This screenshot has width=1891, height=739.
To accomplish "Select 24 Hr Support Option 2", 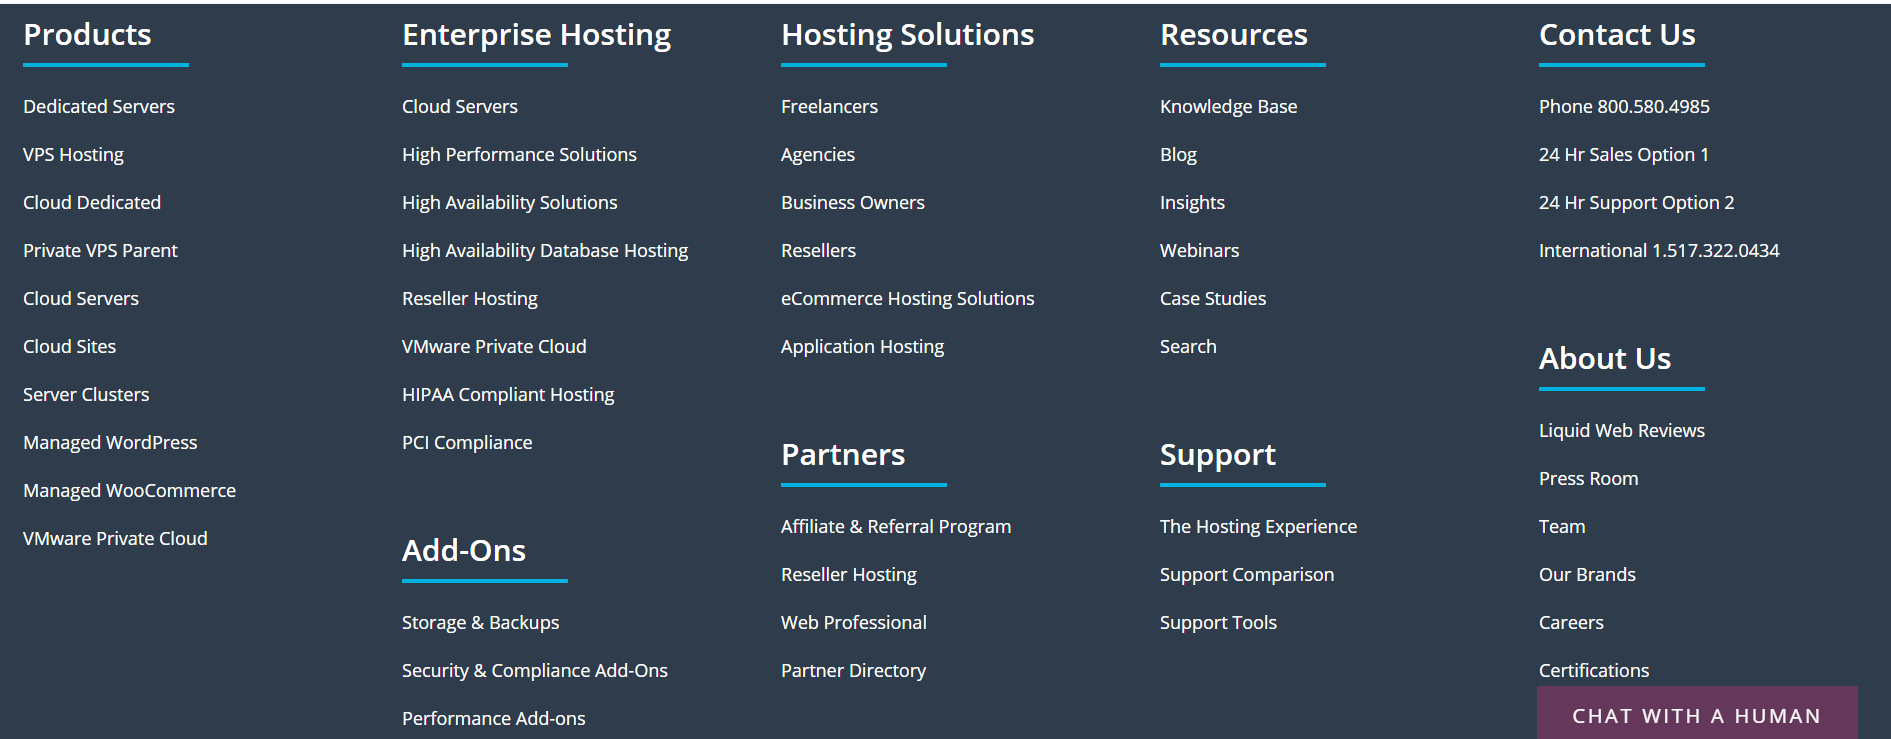I will 1636,203.
